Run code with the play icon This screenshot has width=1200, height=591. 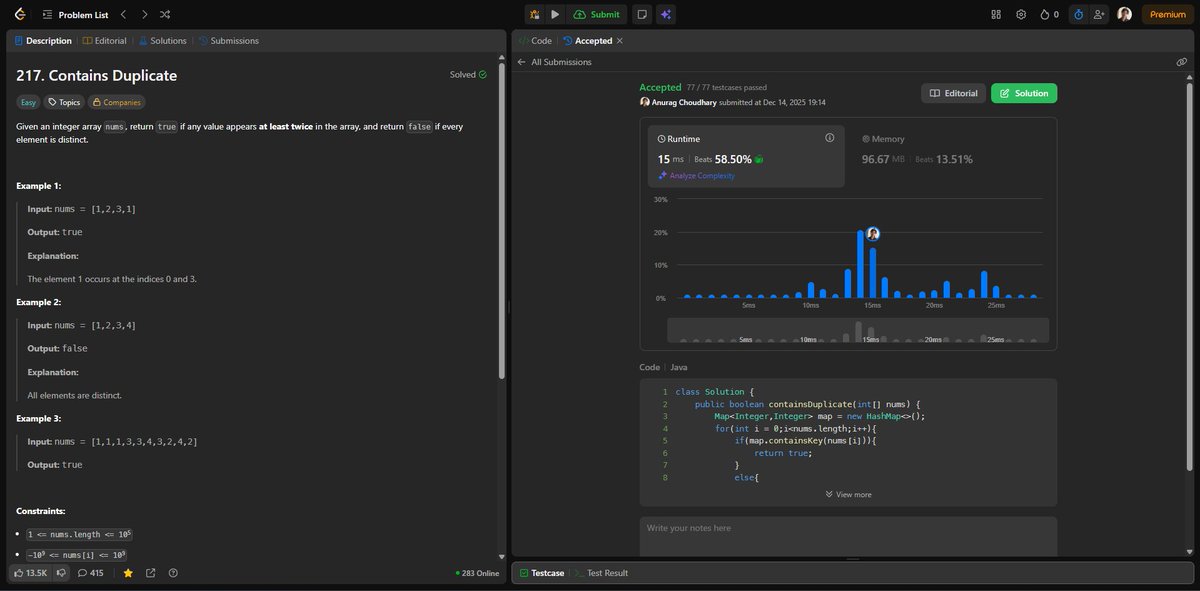coord(555,14)
